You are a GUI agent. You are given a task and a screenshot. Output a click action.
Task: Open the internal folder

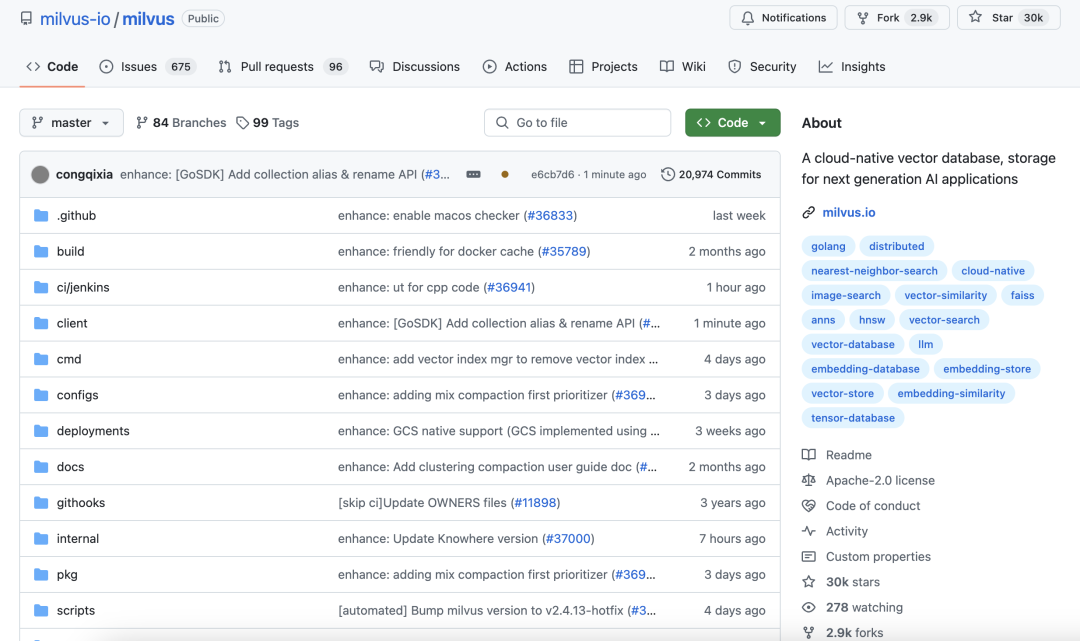(x=78, y=539)
